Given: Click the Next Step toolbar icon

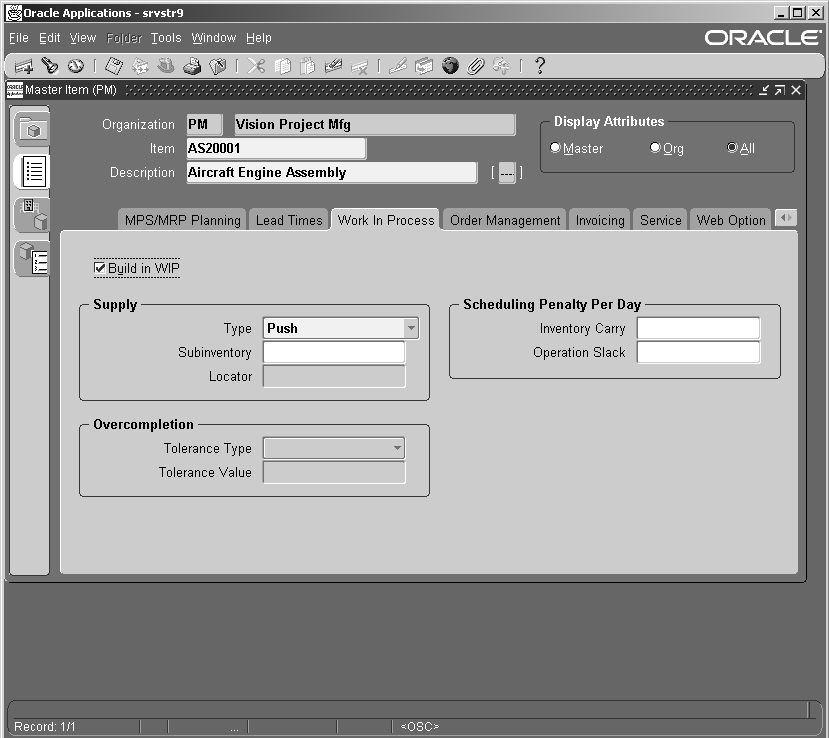Looking at the screenshot, I should click(140, 66).
